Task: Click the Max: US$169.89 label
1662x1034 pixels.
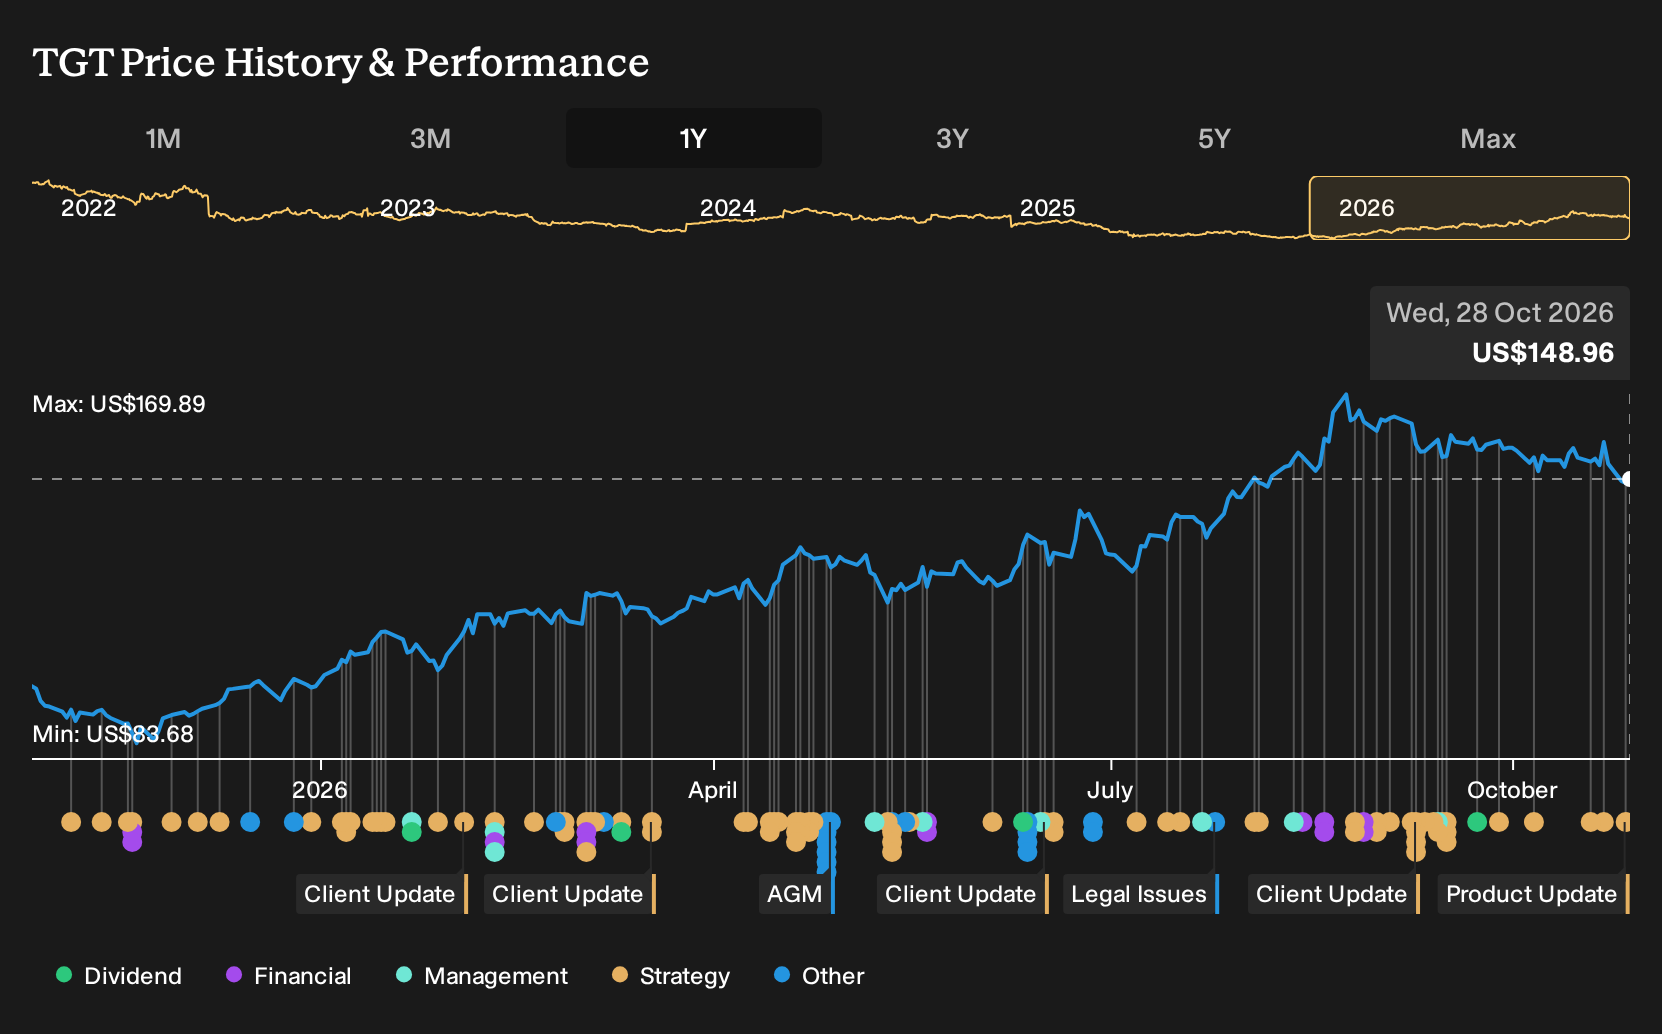Action: (119, 404)
